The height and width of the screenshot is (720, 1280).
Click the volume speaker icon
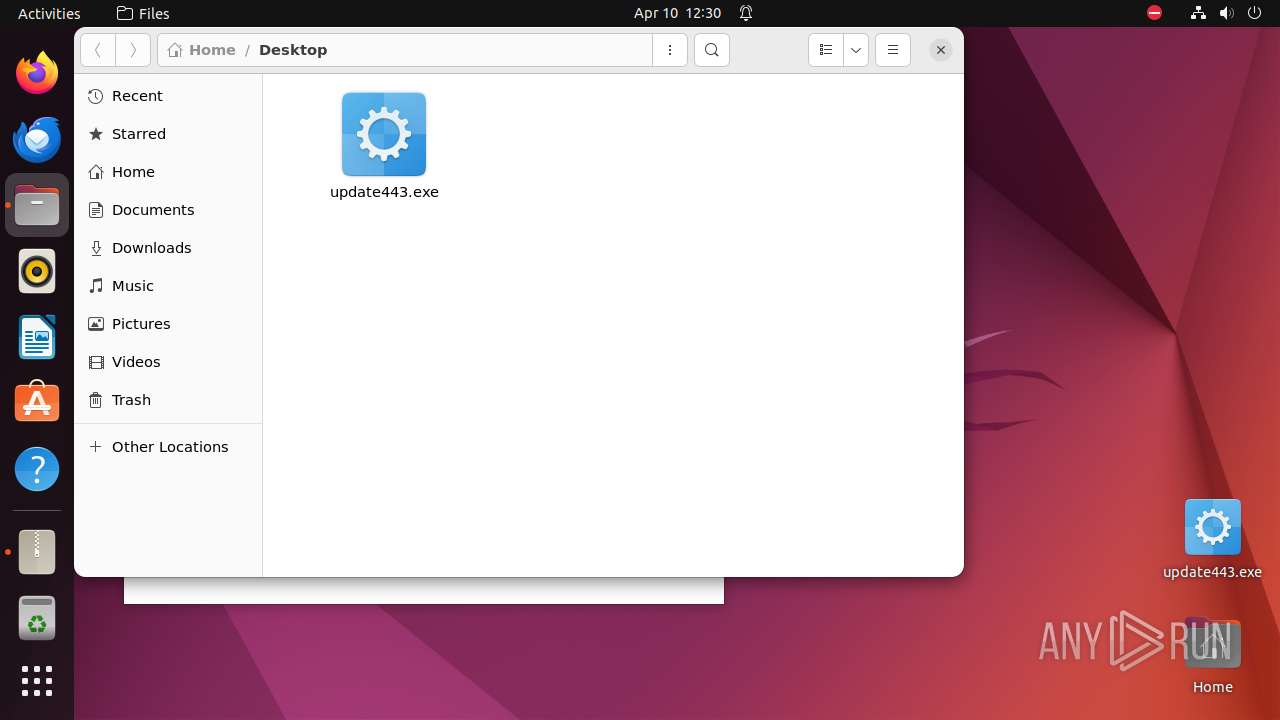point(1227,13)
